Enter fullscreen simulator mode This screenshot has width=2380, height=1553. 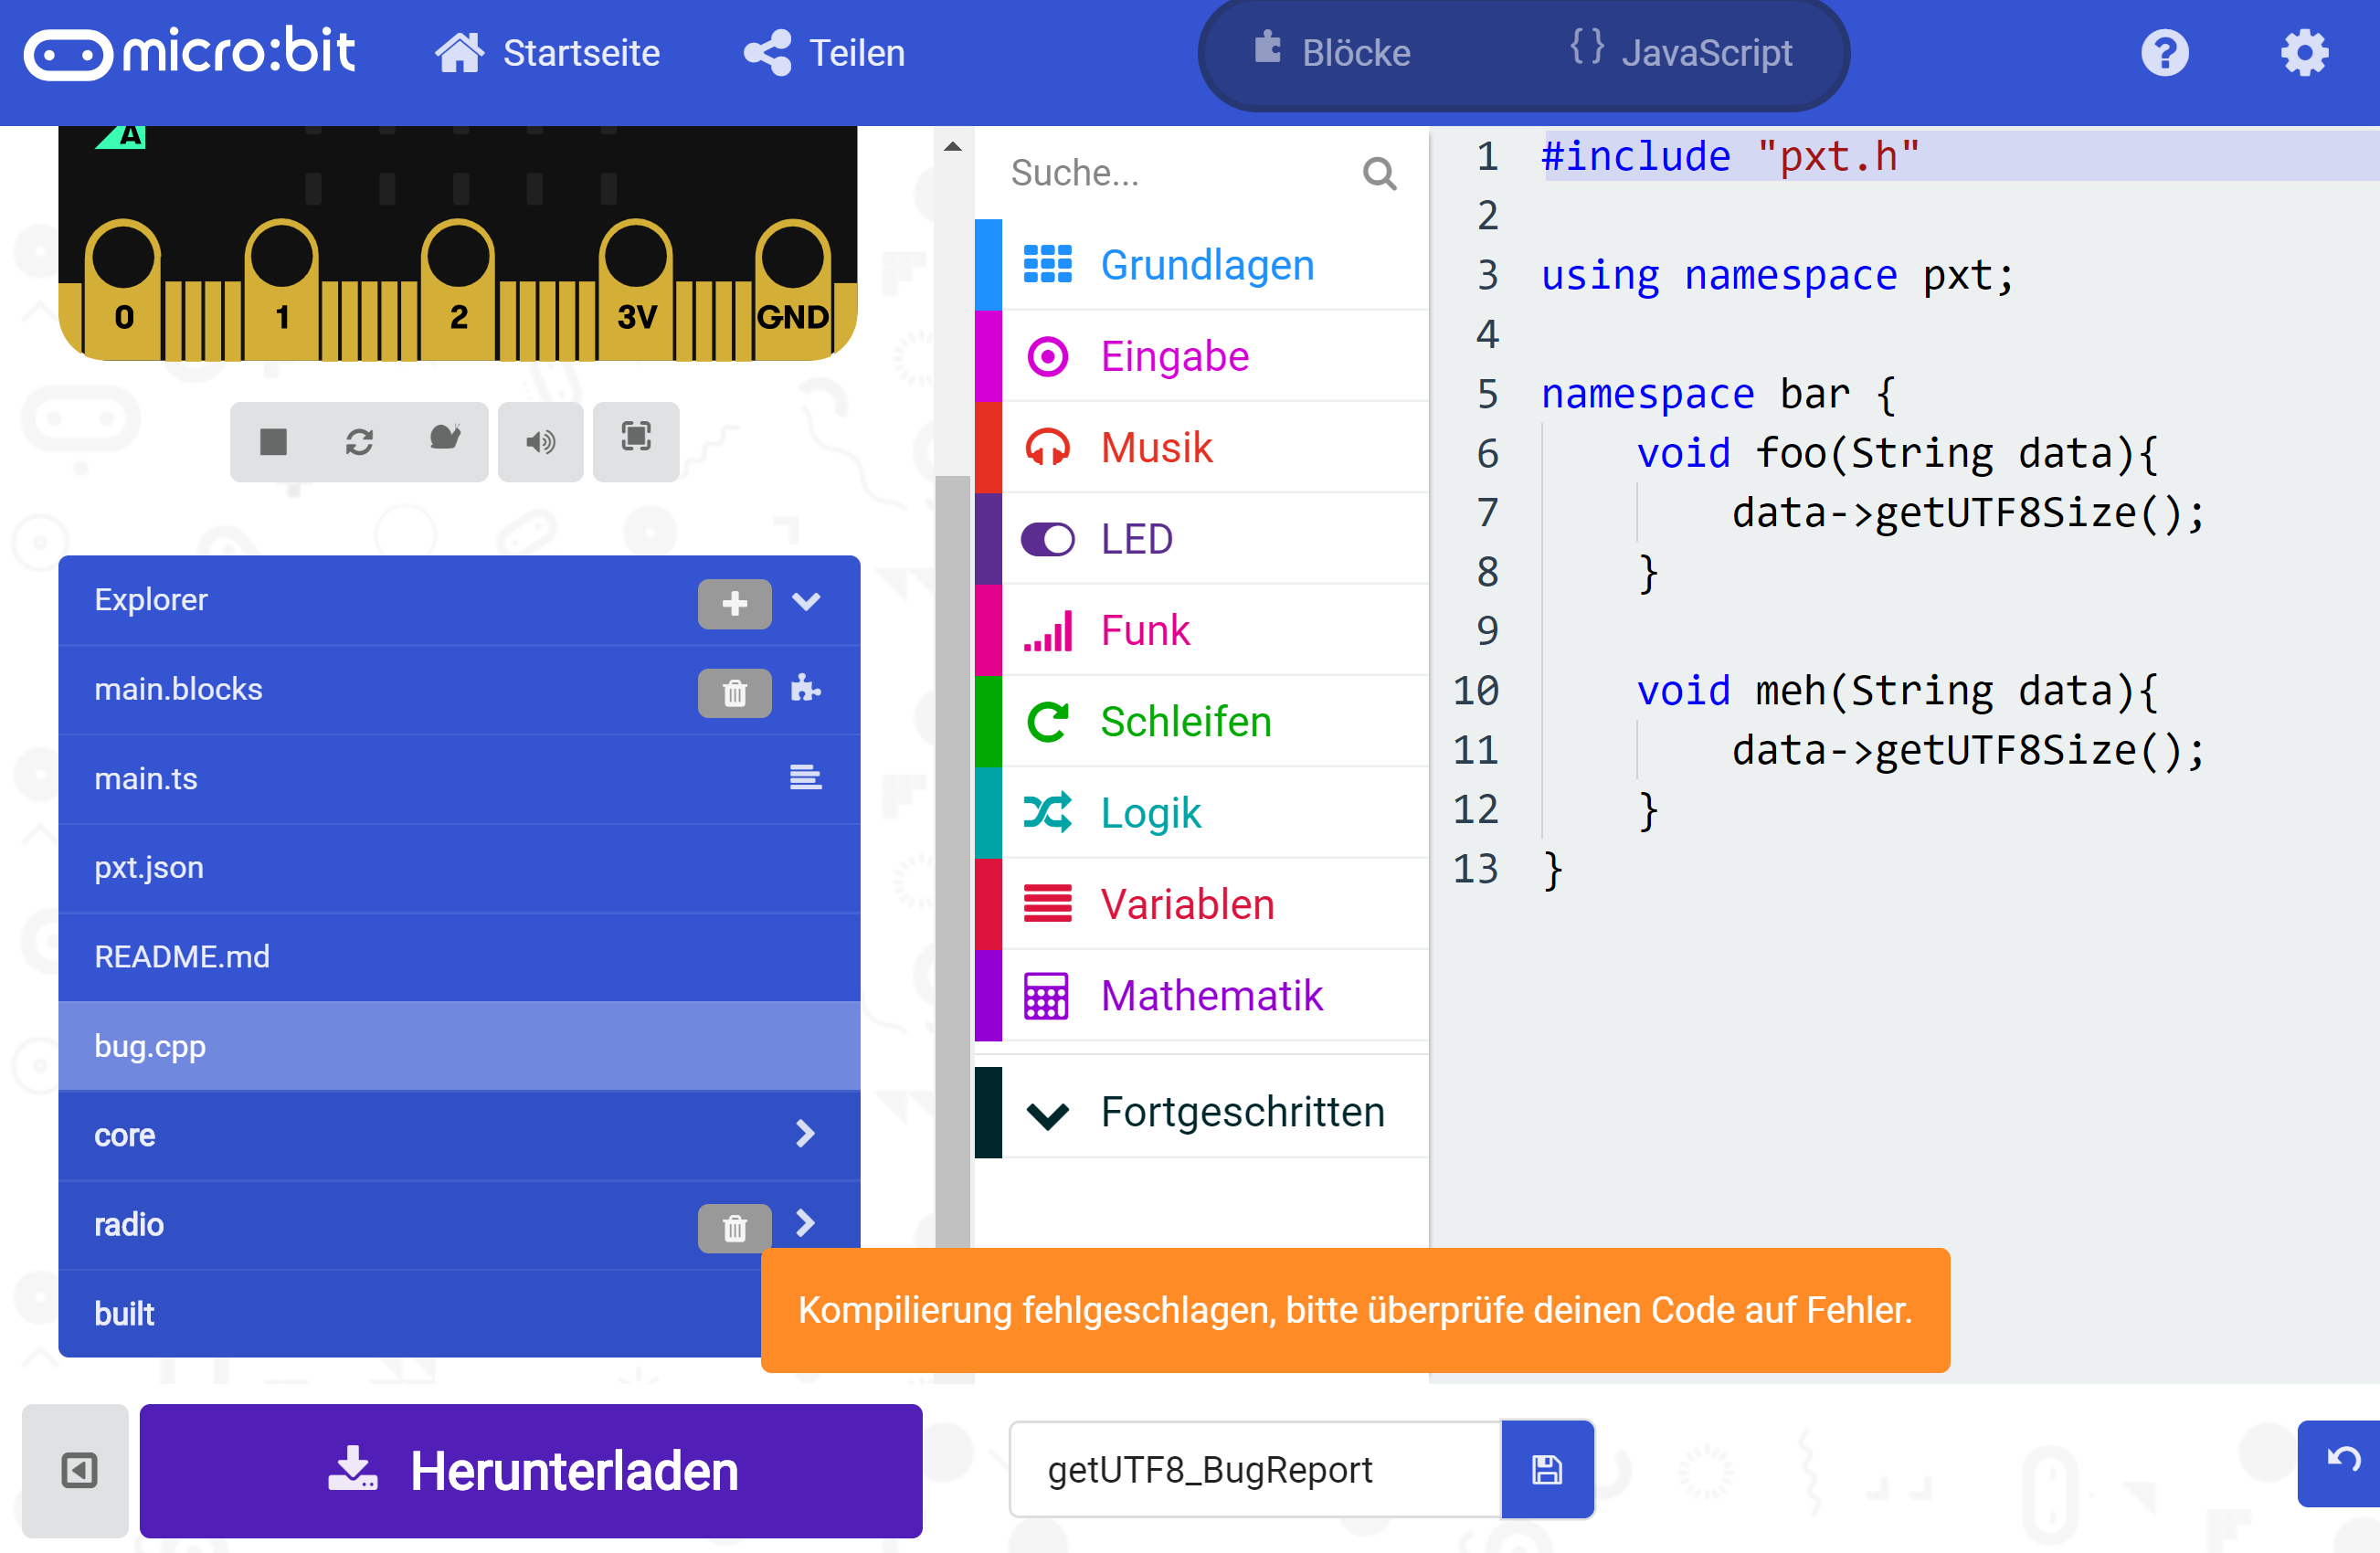click(x=636, y=441)
